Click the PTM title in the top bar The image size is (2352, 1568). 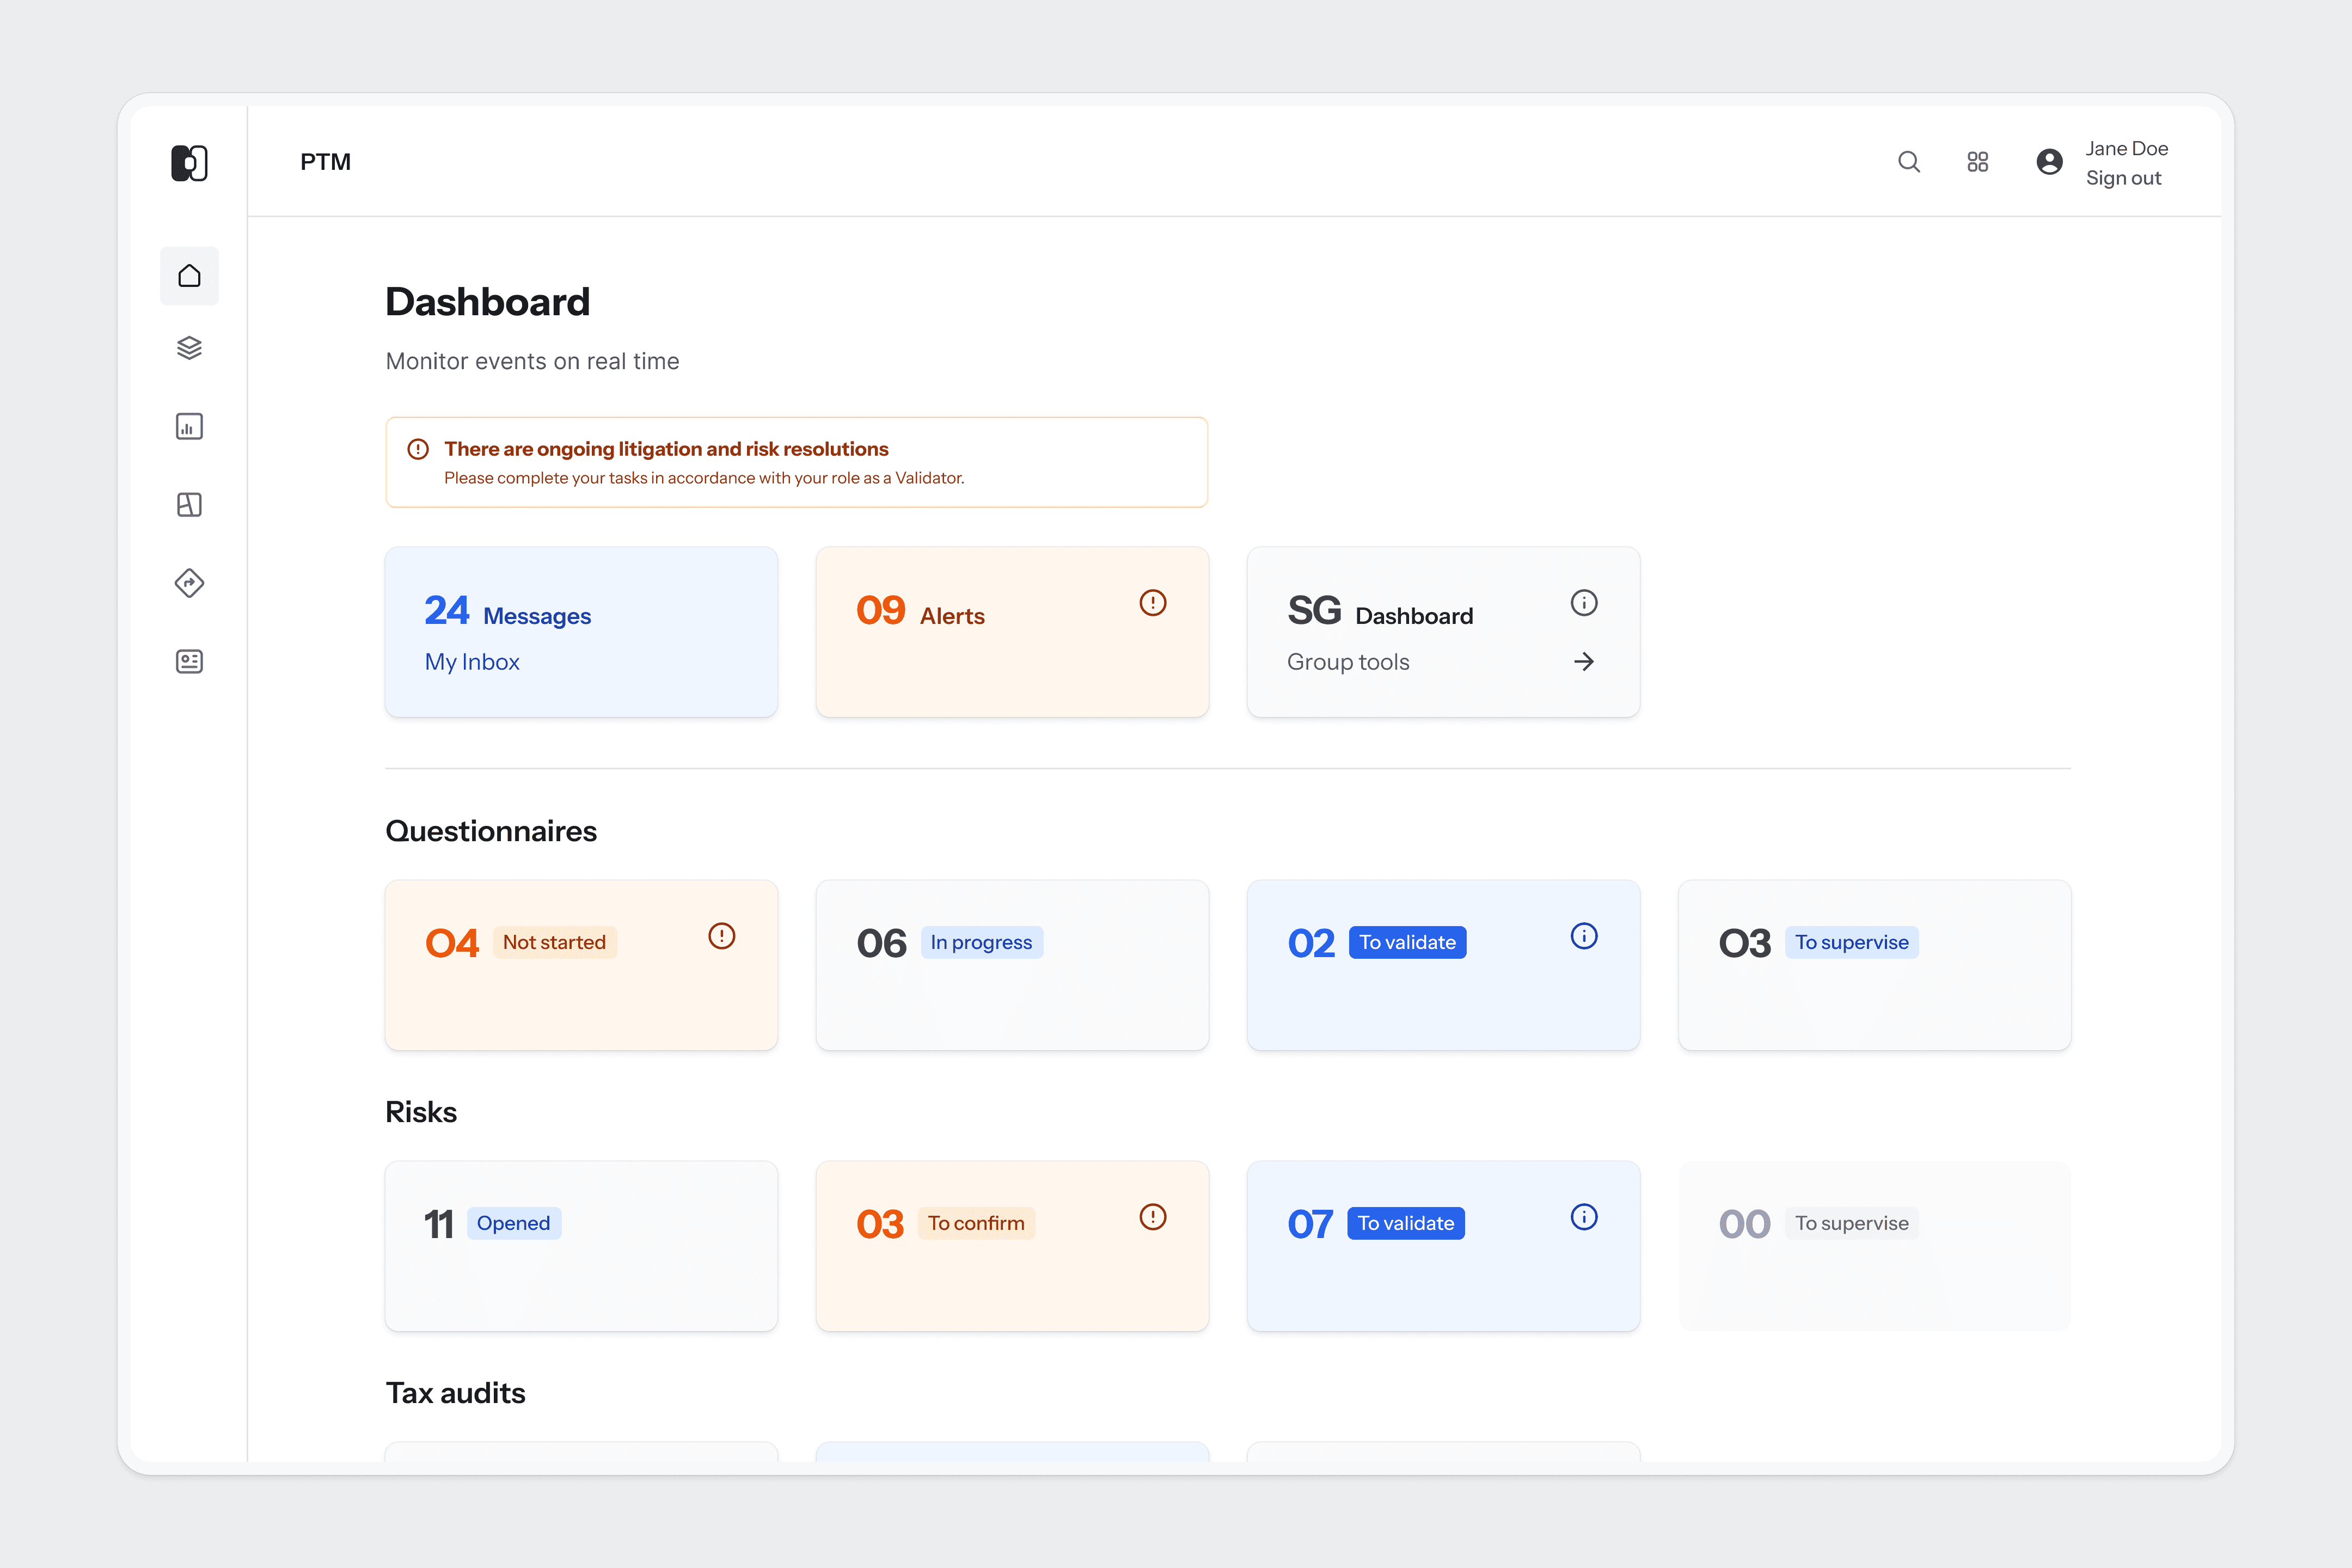pos(325,161)
